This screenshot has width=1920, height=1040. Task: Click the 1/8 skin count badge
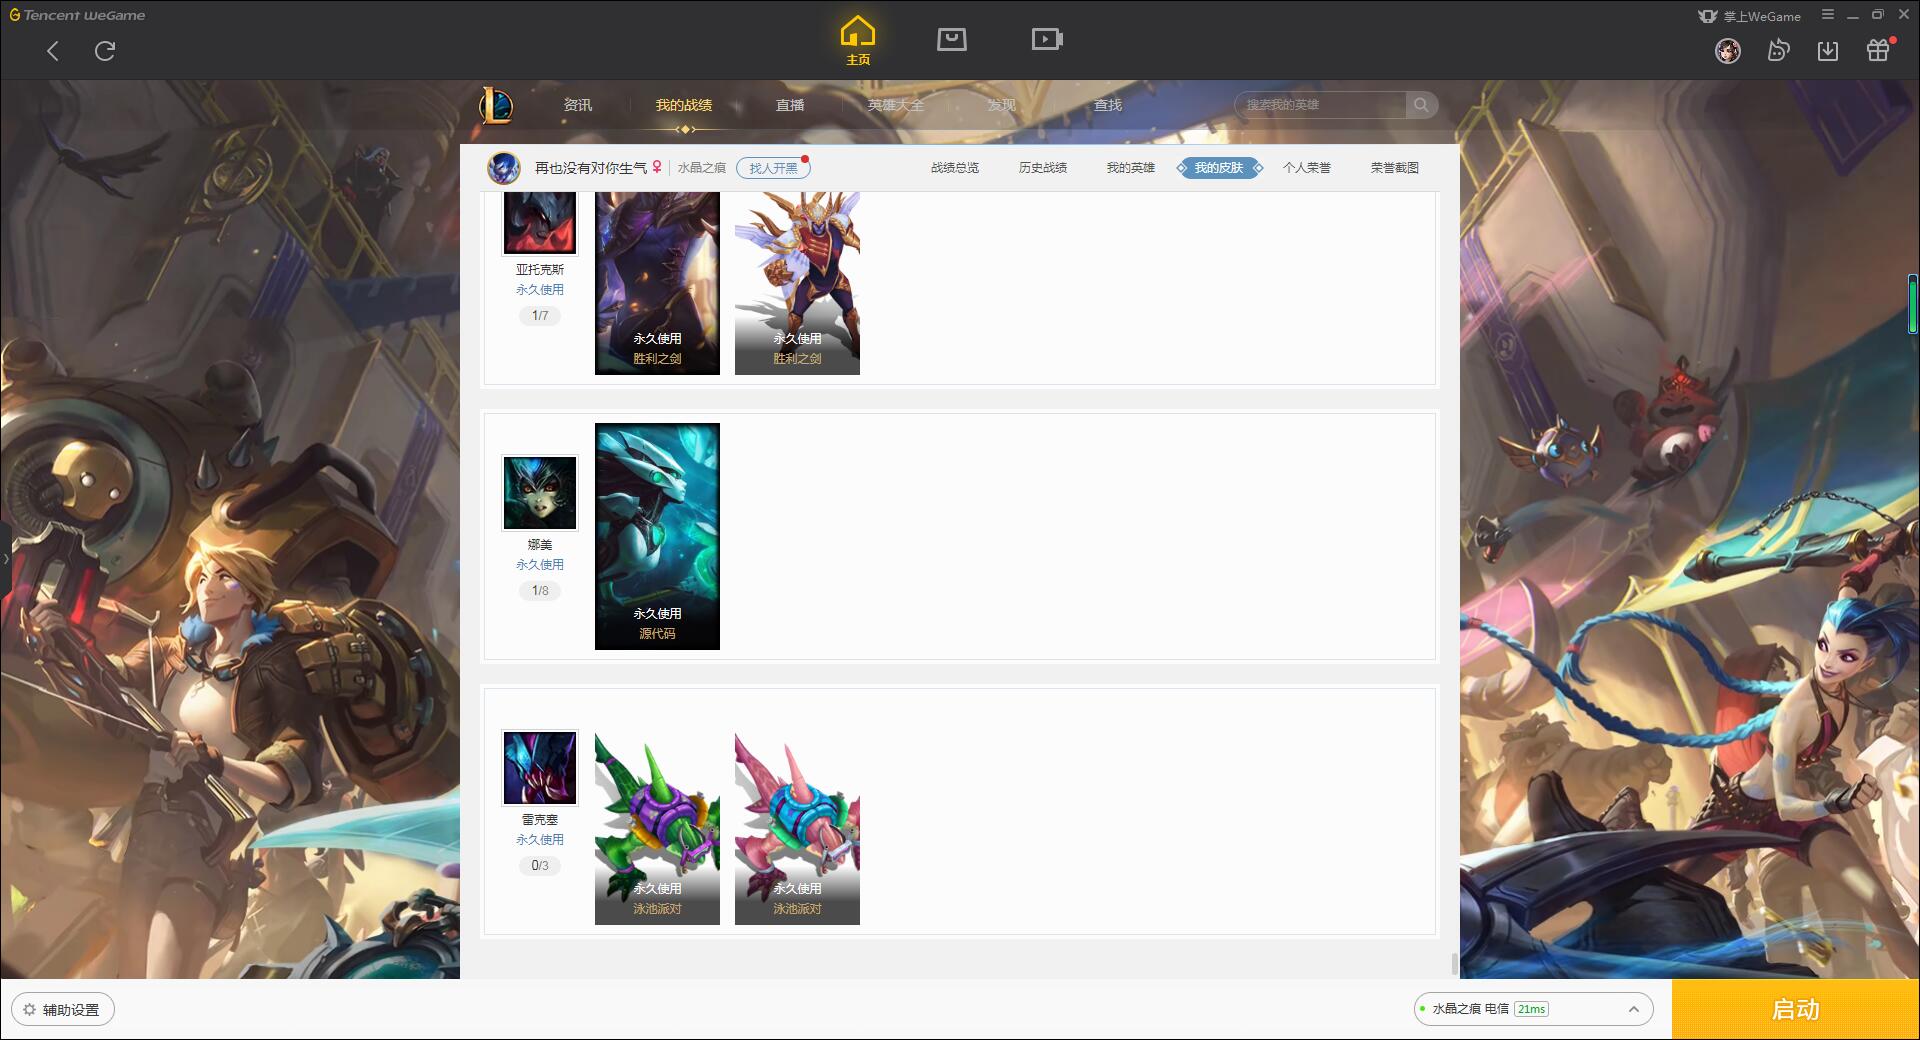click(x=540, y=591)
